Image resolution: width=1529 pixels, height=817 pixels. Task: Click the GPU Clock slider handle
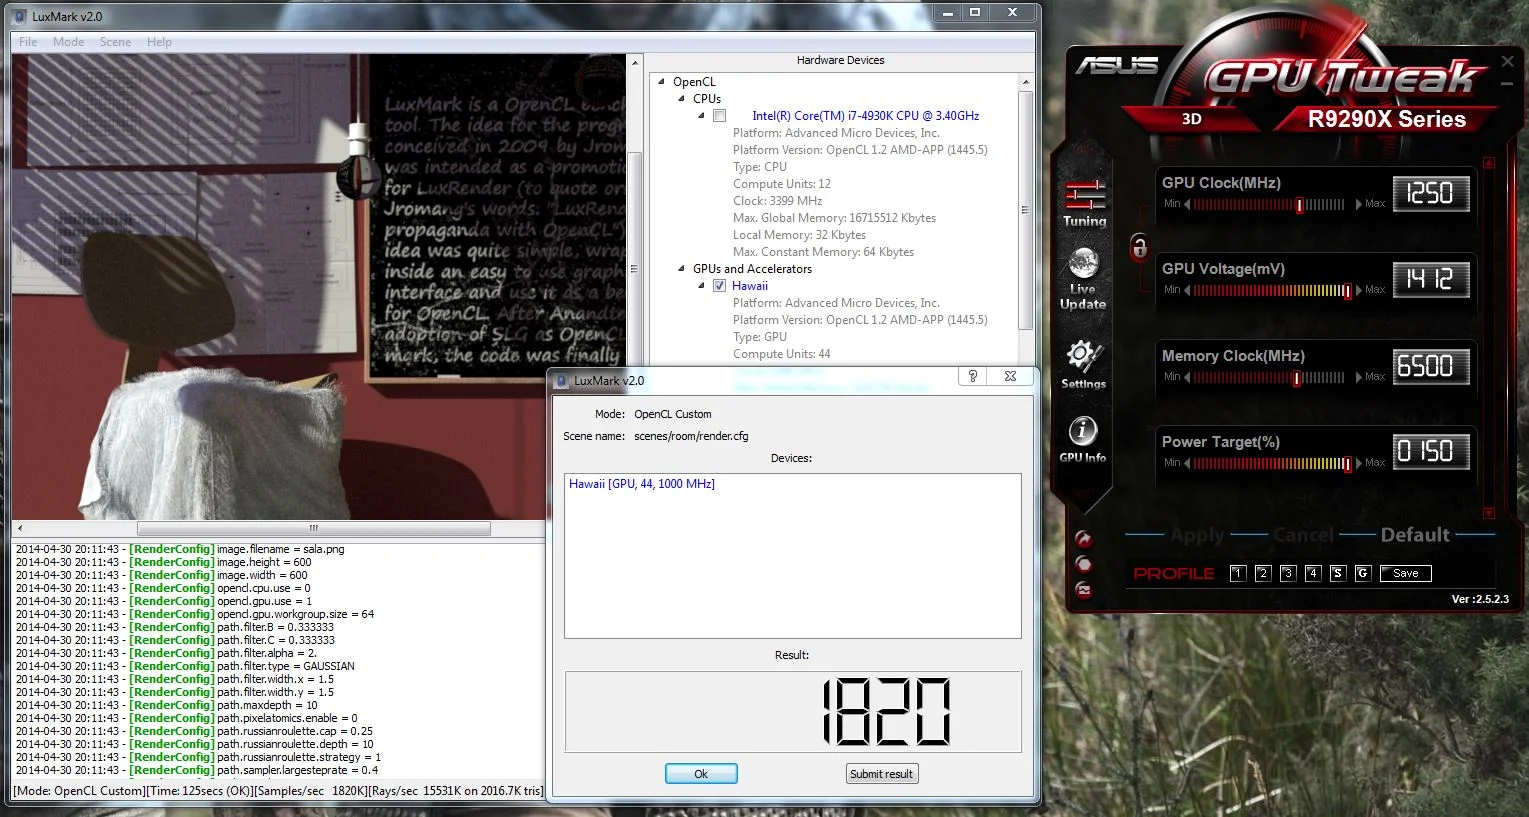[x=1299, y=205]
